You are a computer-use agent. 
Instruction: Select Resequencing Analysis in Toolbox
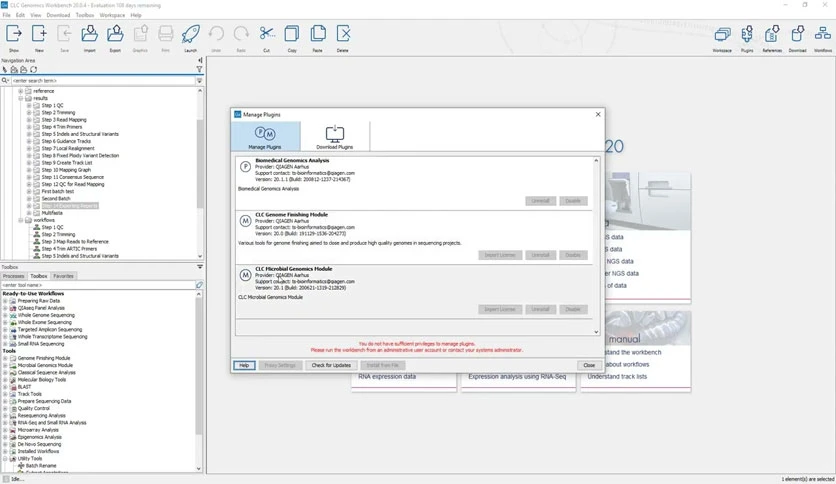point(41,415)
